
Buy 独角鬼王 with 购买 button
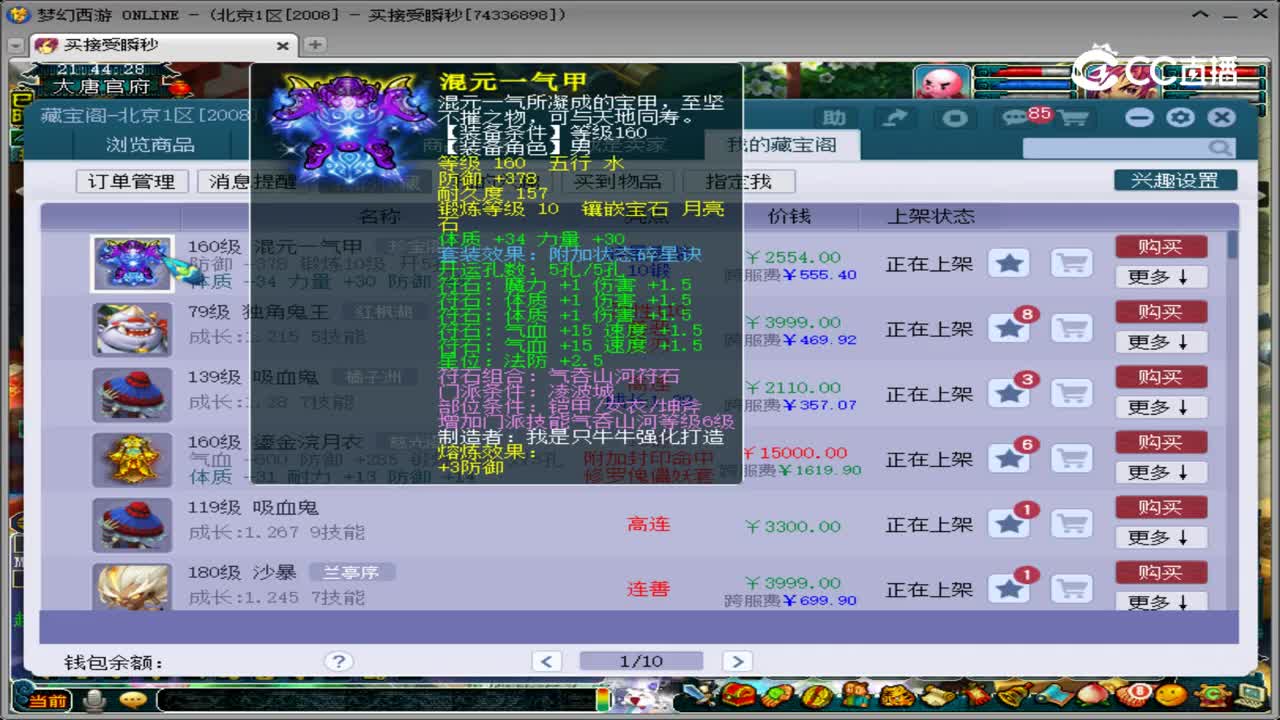[x=1161, y=312]
